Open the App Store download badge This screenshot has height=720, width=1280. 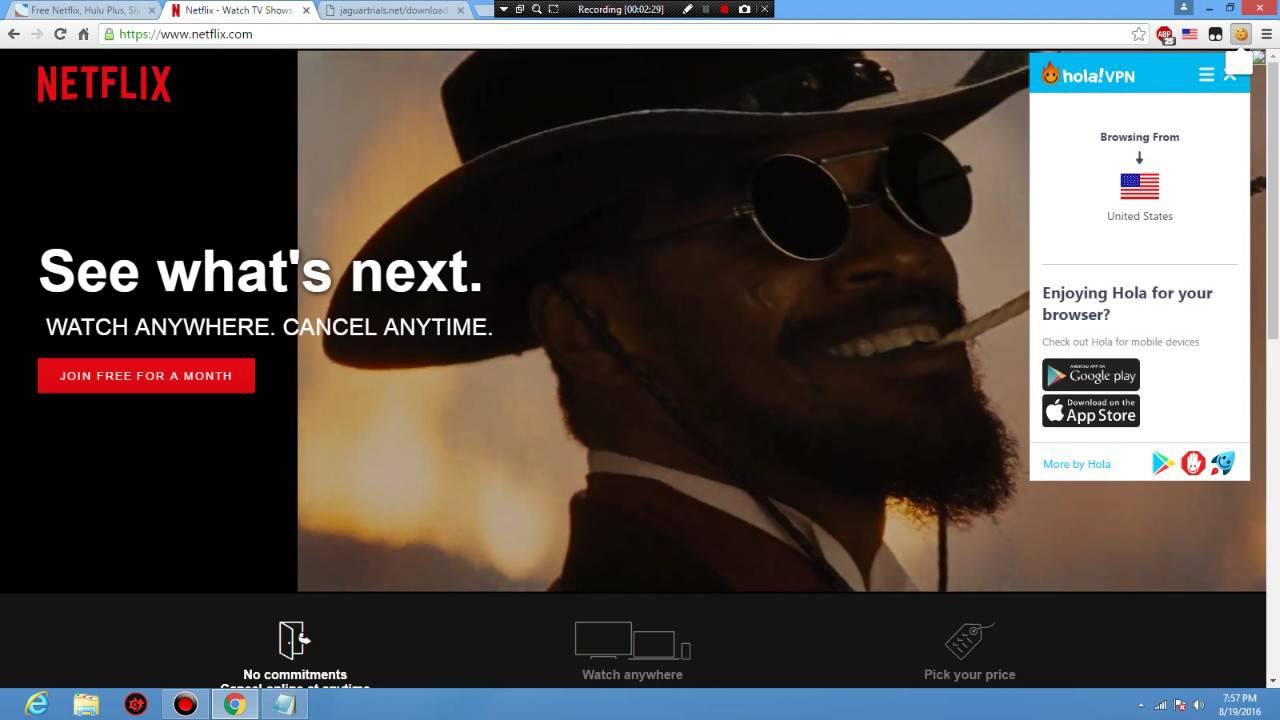(1091, 411)
